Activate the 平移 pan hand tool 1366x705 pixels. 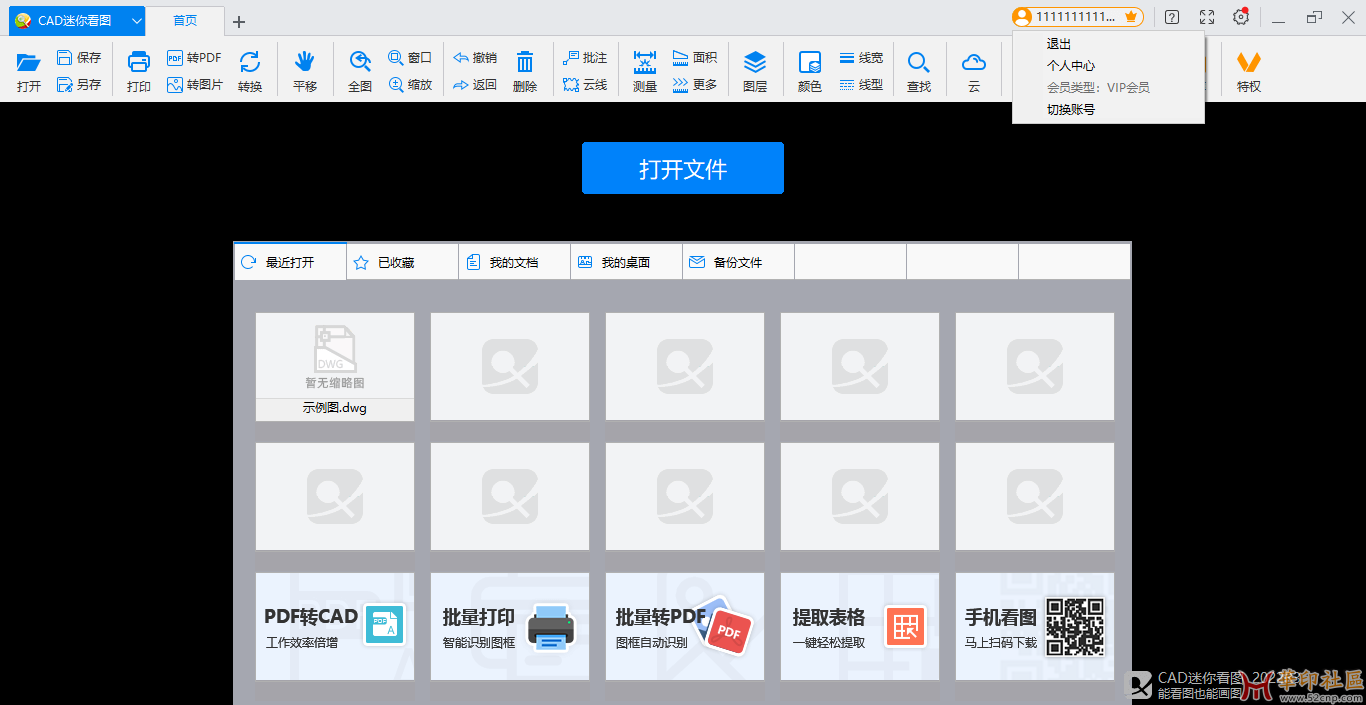click(305, 72)
